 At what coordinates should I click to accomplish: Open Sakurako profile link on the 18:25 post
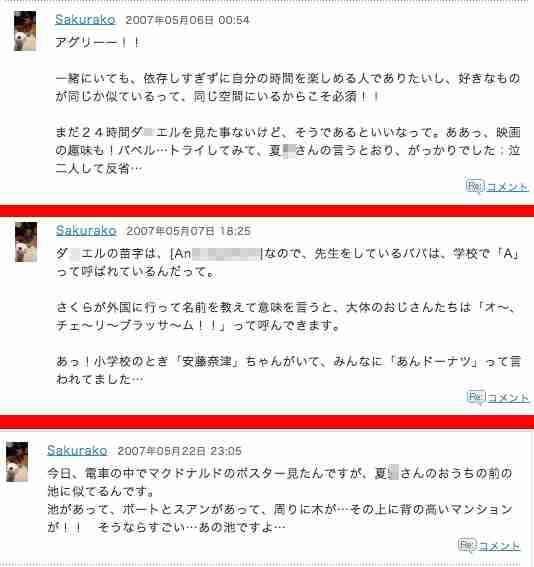click(x=86, y=230)
